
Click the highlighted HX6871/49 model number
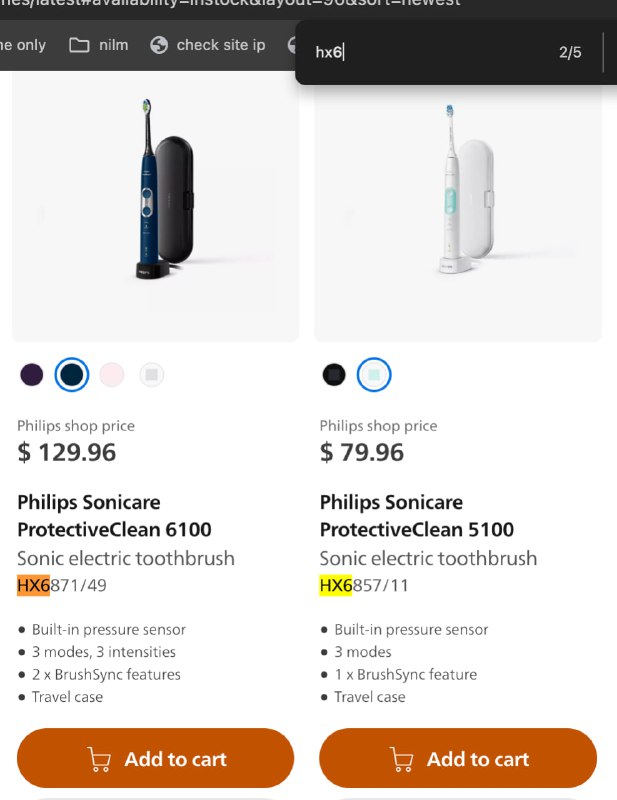[x=62, y=586]
